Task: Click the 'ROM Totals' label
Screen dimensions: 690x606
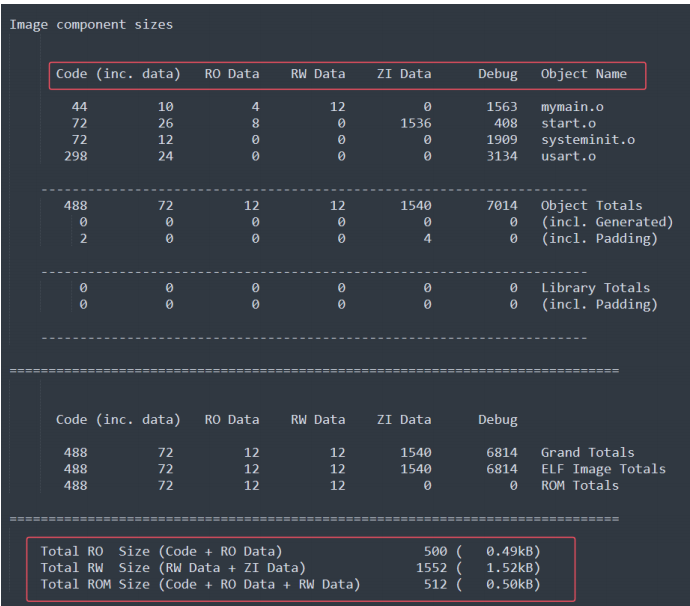Action: 580,485
